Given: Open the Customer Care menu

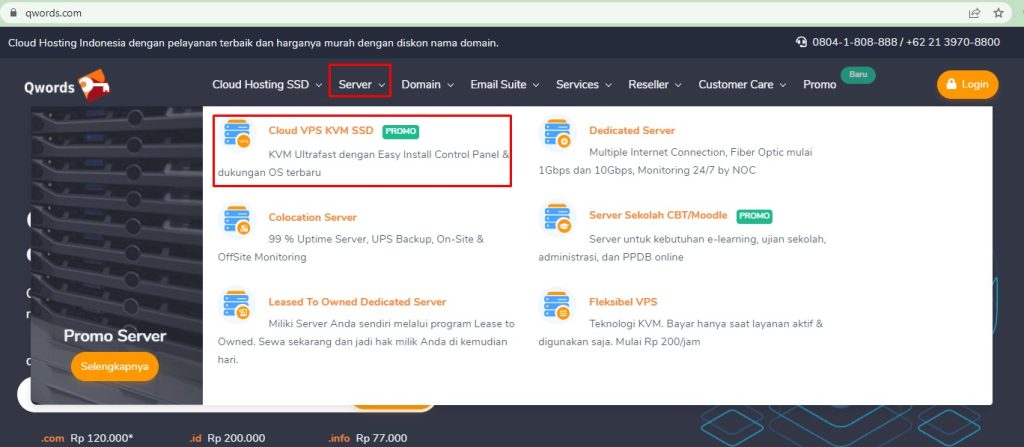Looking at the screenshot, I should point(744,85).
